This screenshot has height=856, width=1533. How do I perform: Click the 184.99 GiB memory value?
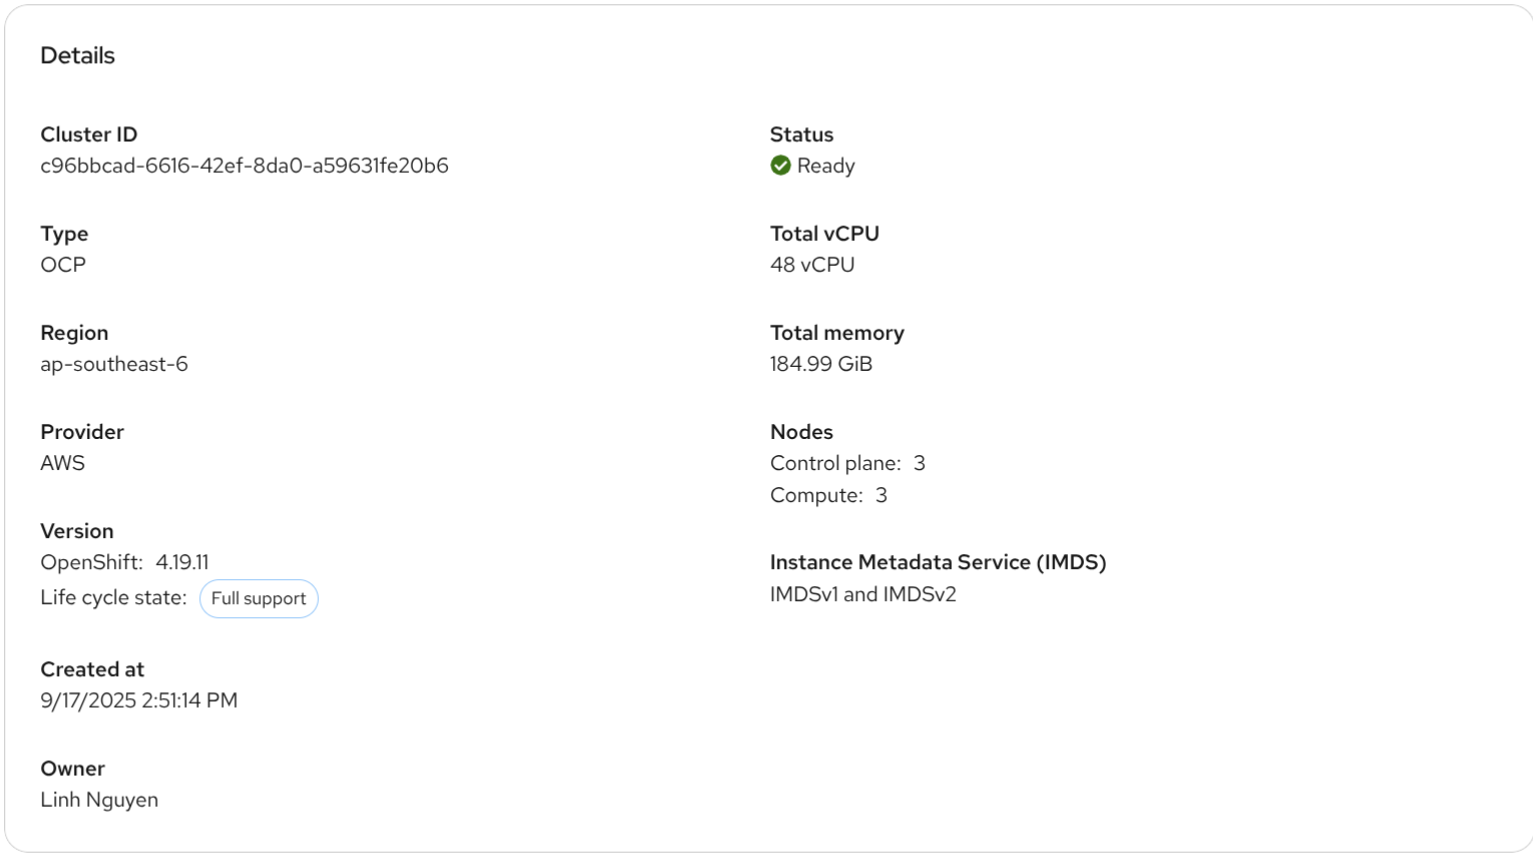coord(821,364)
